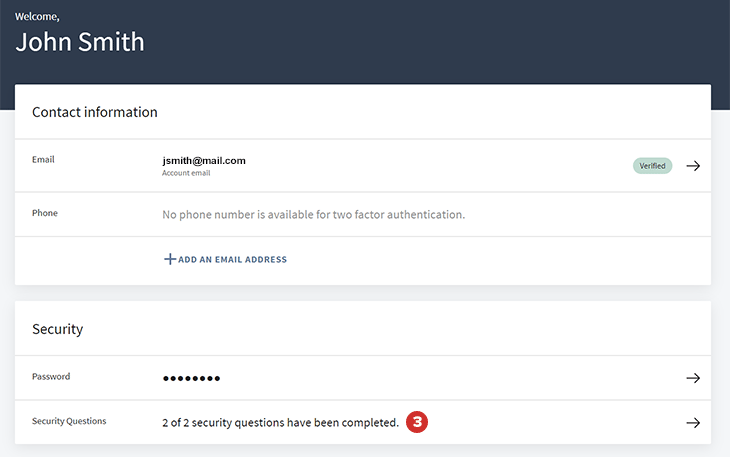Click the Welcome greeting text

pyautogui.click(x=37, y=16)
